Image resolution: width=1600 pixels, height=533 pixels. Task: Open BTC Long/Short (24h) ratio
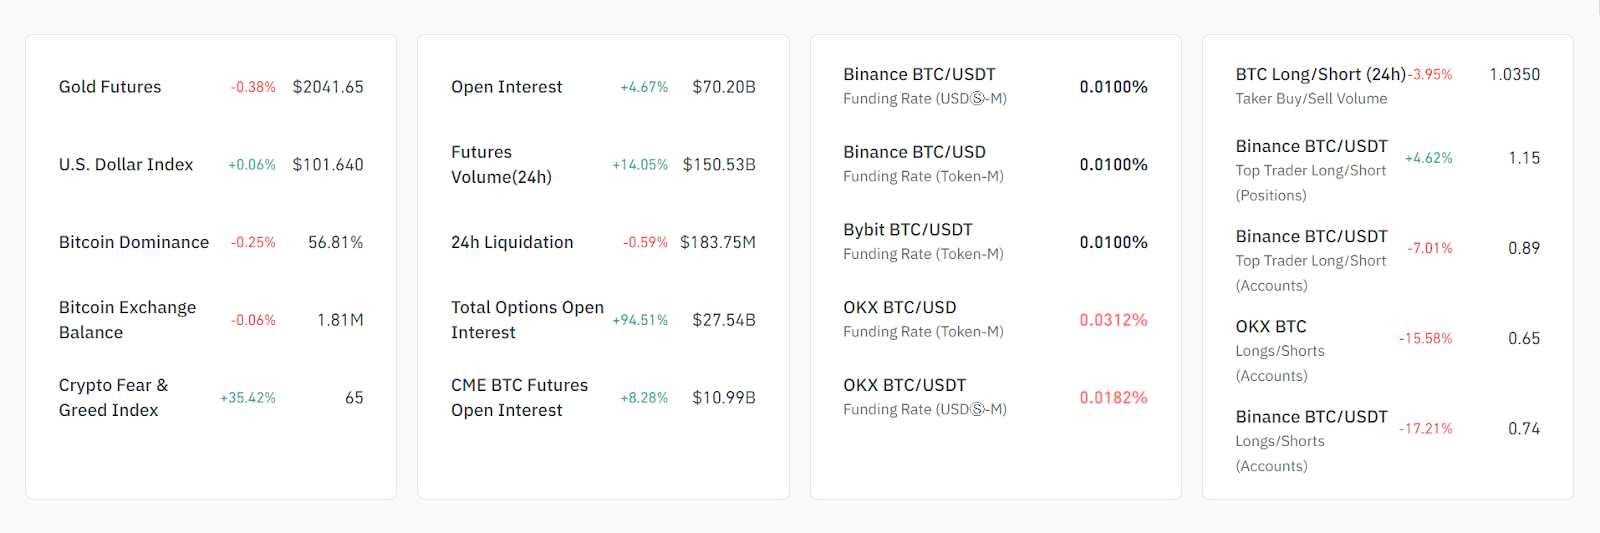tap(1320, 75)
